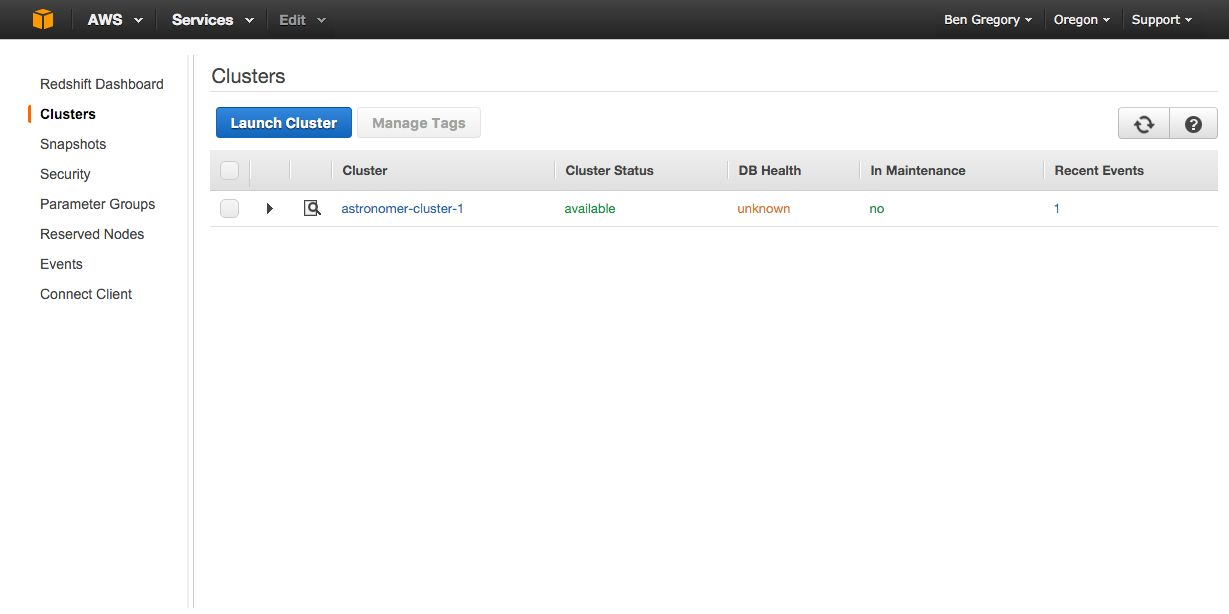Open the Services dropdown menu
1229x614 pixels.
click(x=212, y=20)
